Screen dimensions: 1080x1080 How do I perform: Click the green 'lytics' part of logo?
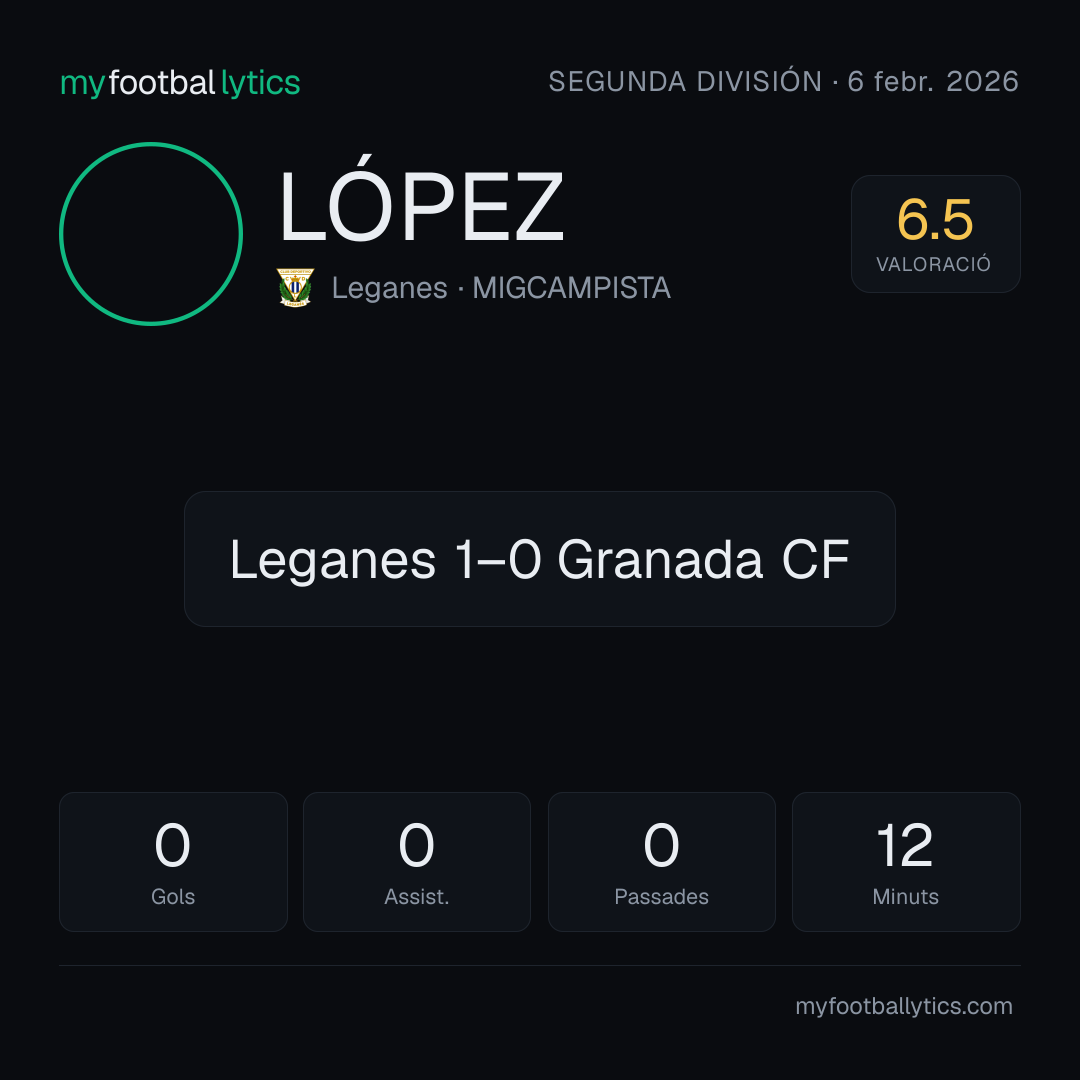point(261,83)
